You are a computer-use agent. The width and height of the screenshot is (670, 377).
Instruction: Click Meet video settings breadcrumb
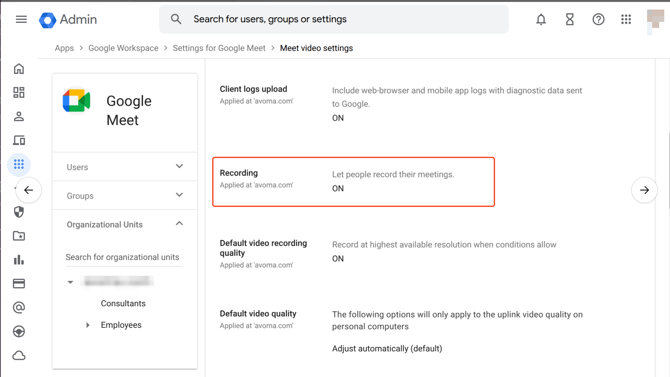(x=316, y=48)
